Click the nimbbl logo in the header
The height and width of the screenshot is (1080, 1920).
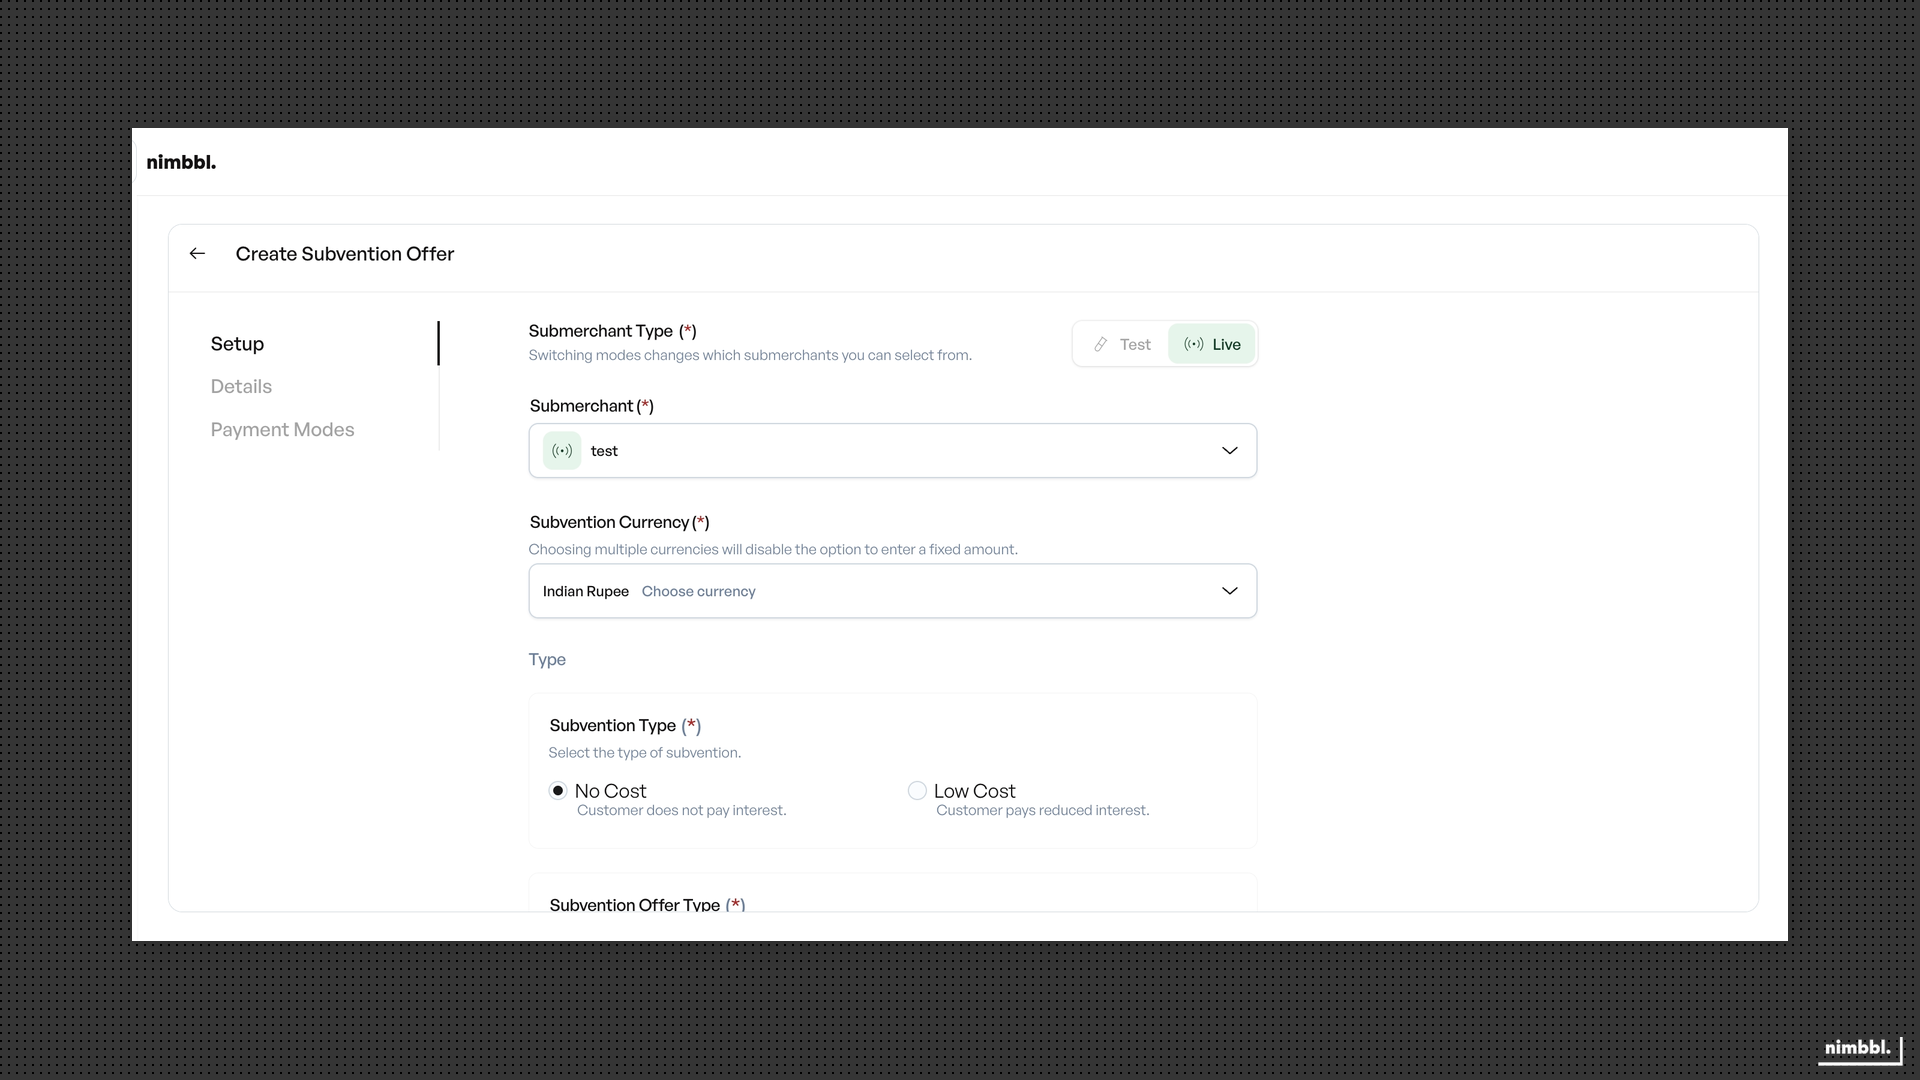(x=181, y=161)
